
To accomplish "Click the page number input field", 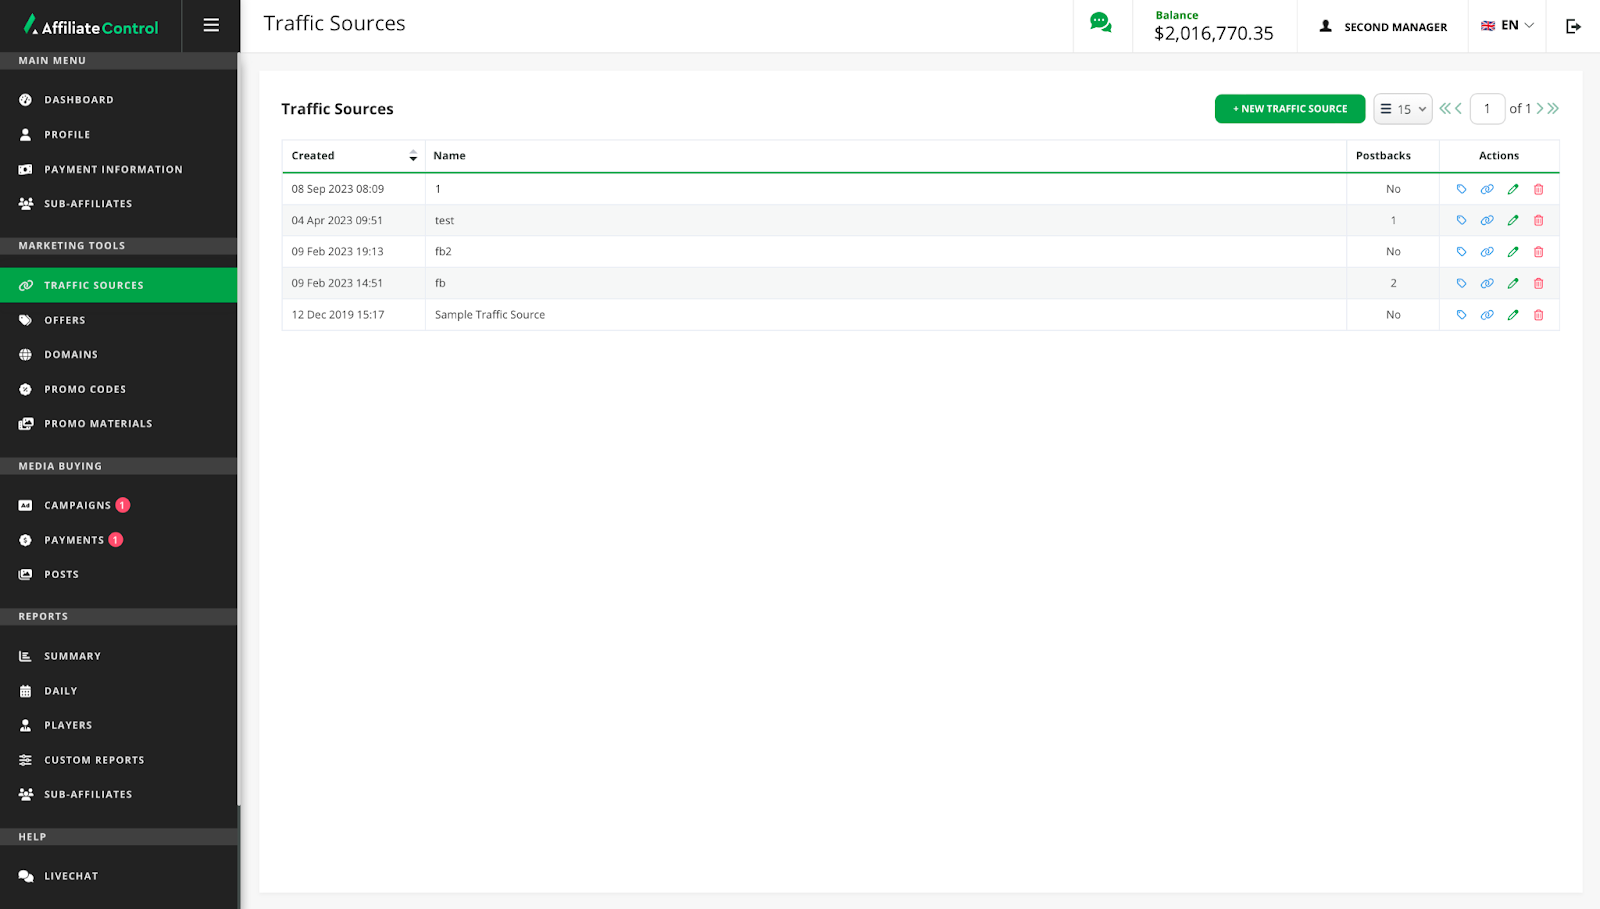I will [1487, 109].
